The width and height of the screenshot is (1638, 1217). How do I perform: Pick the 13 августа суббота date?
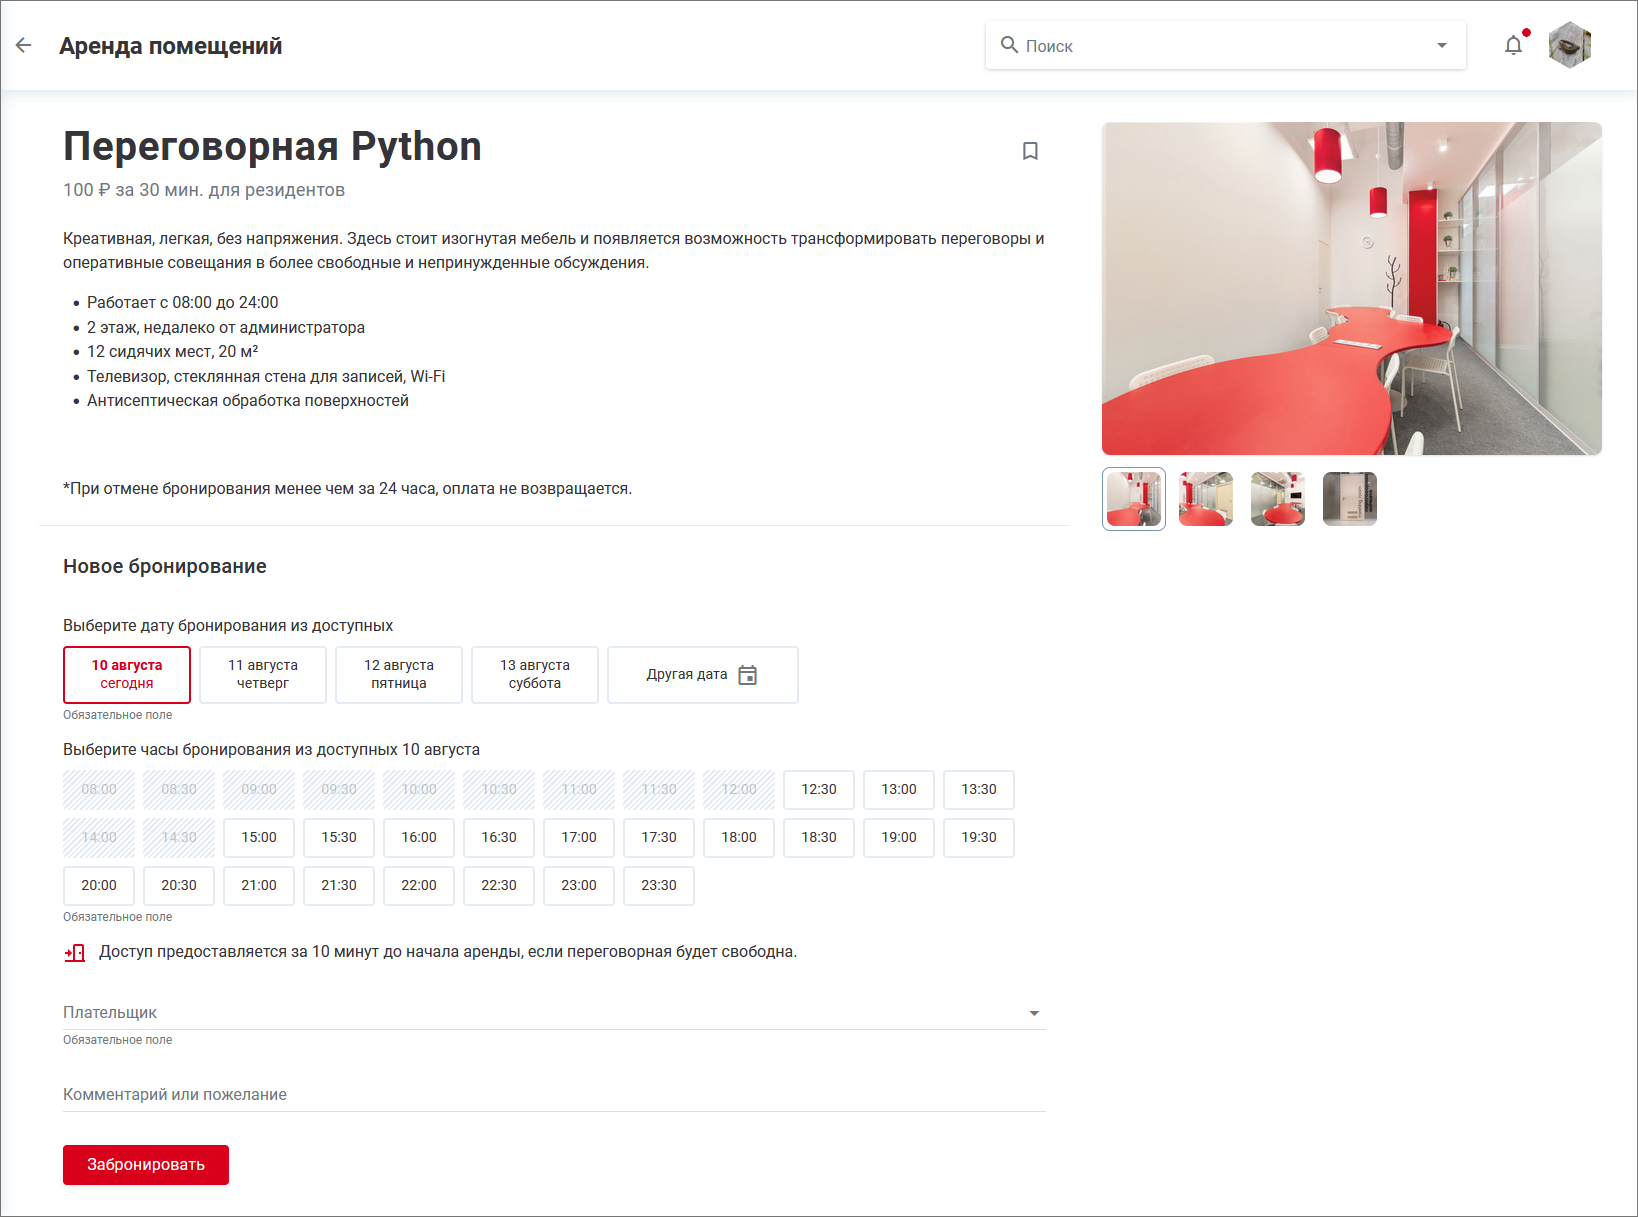[535, 675]
